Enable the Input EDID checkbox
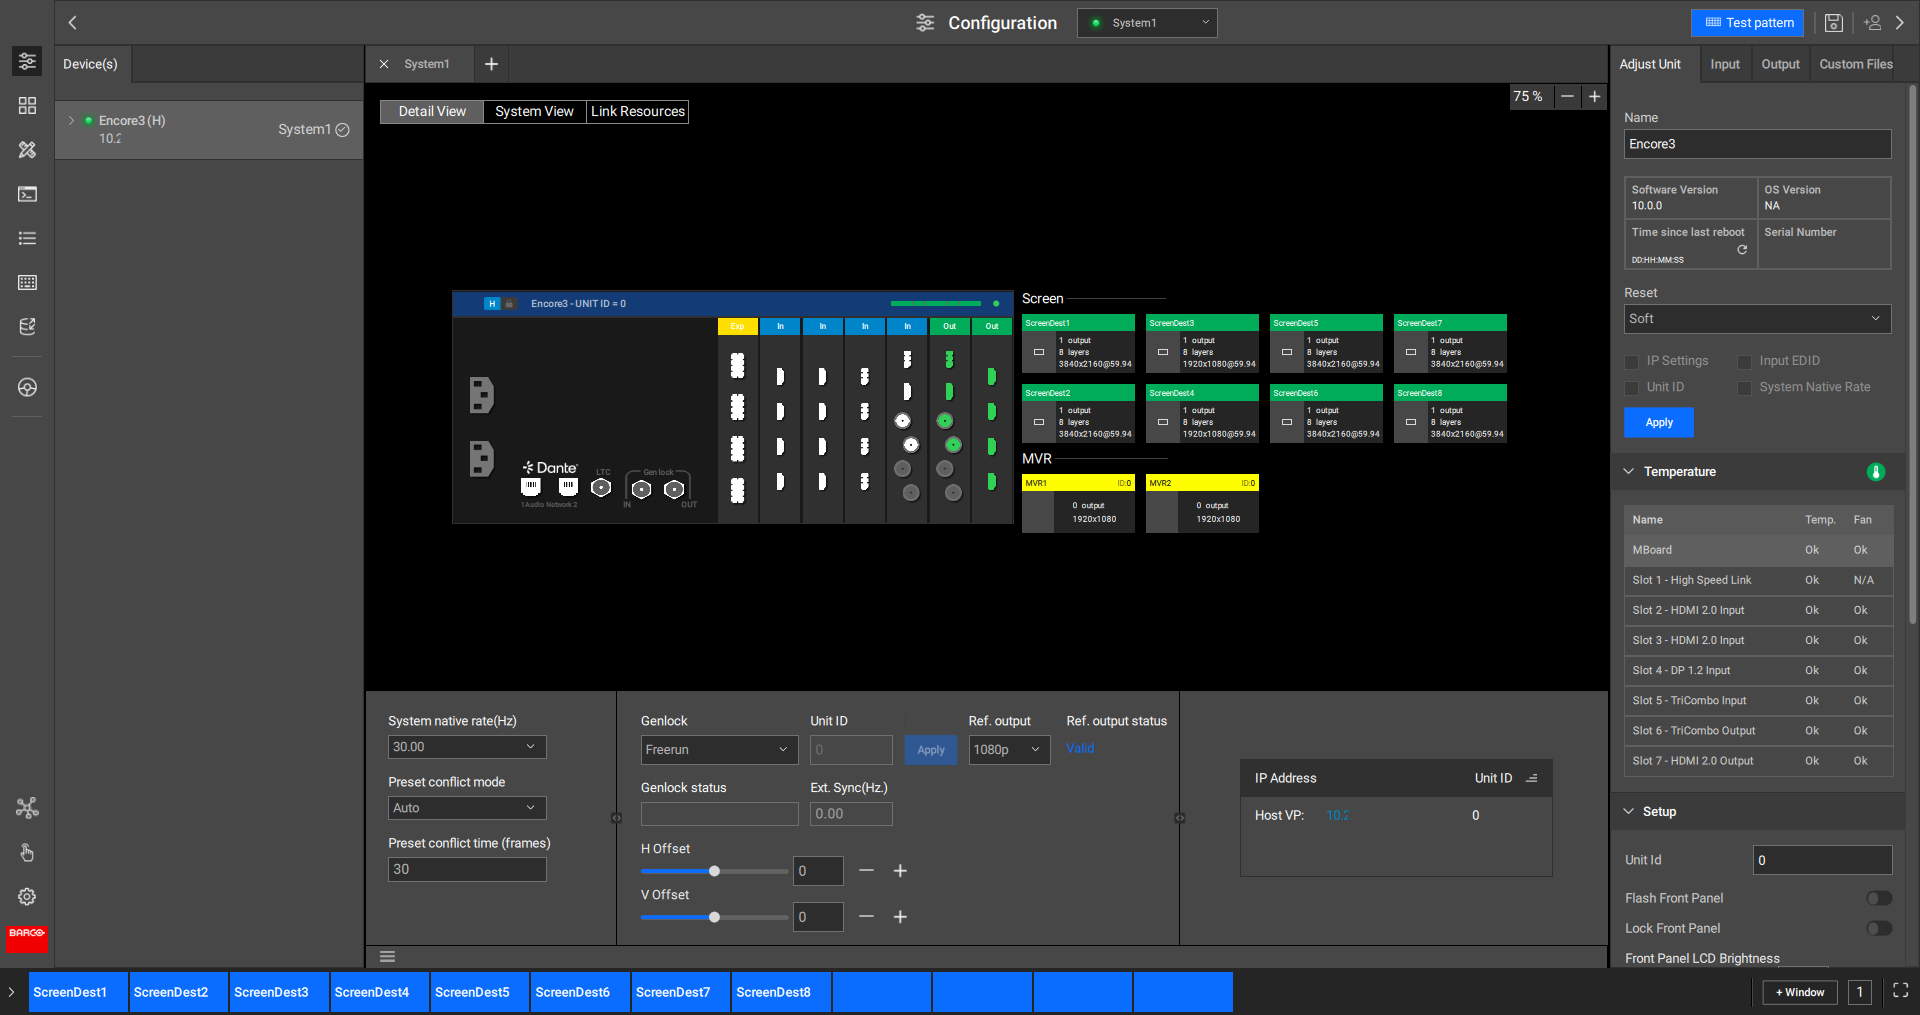This screenshot has width=1920, height=1015. coord(1744,362)
